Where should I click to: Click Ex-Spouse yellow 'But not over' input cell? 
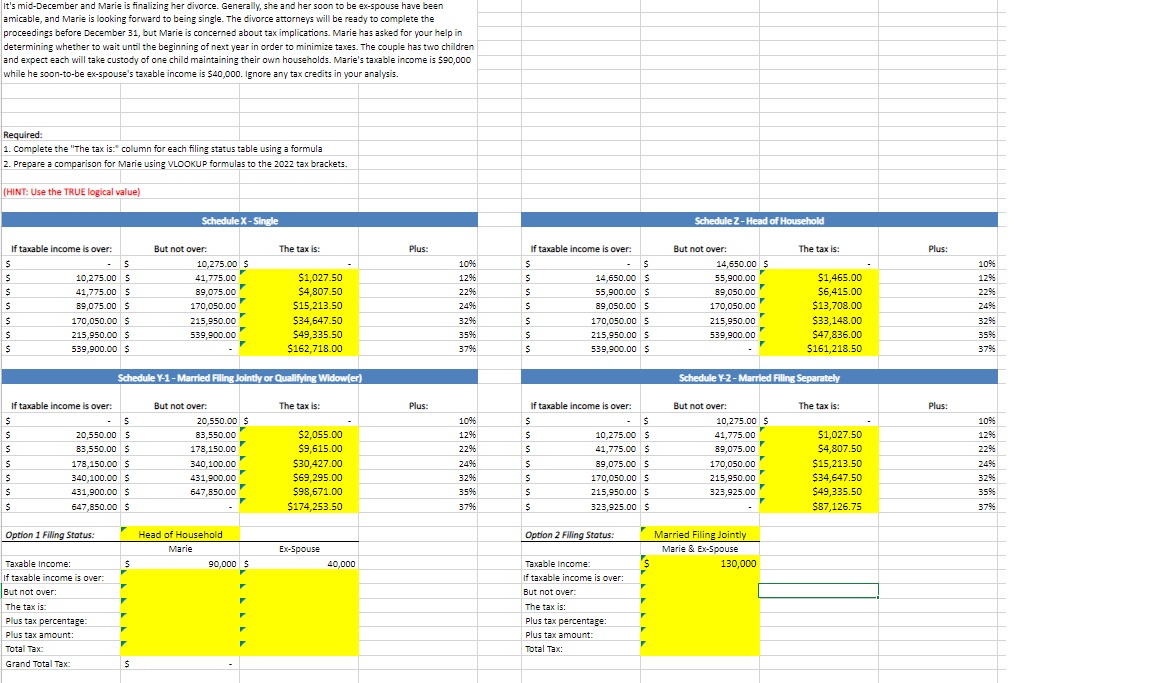(299, 592)
